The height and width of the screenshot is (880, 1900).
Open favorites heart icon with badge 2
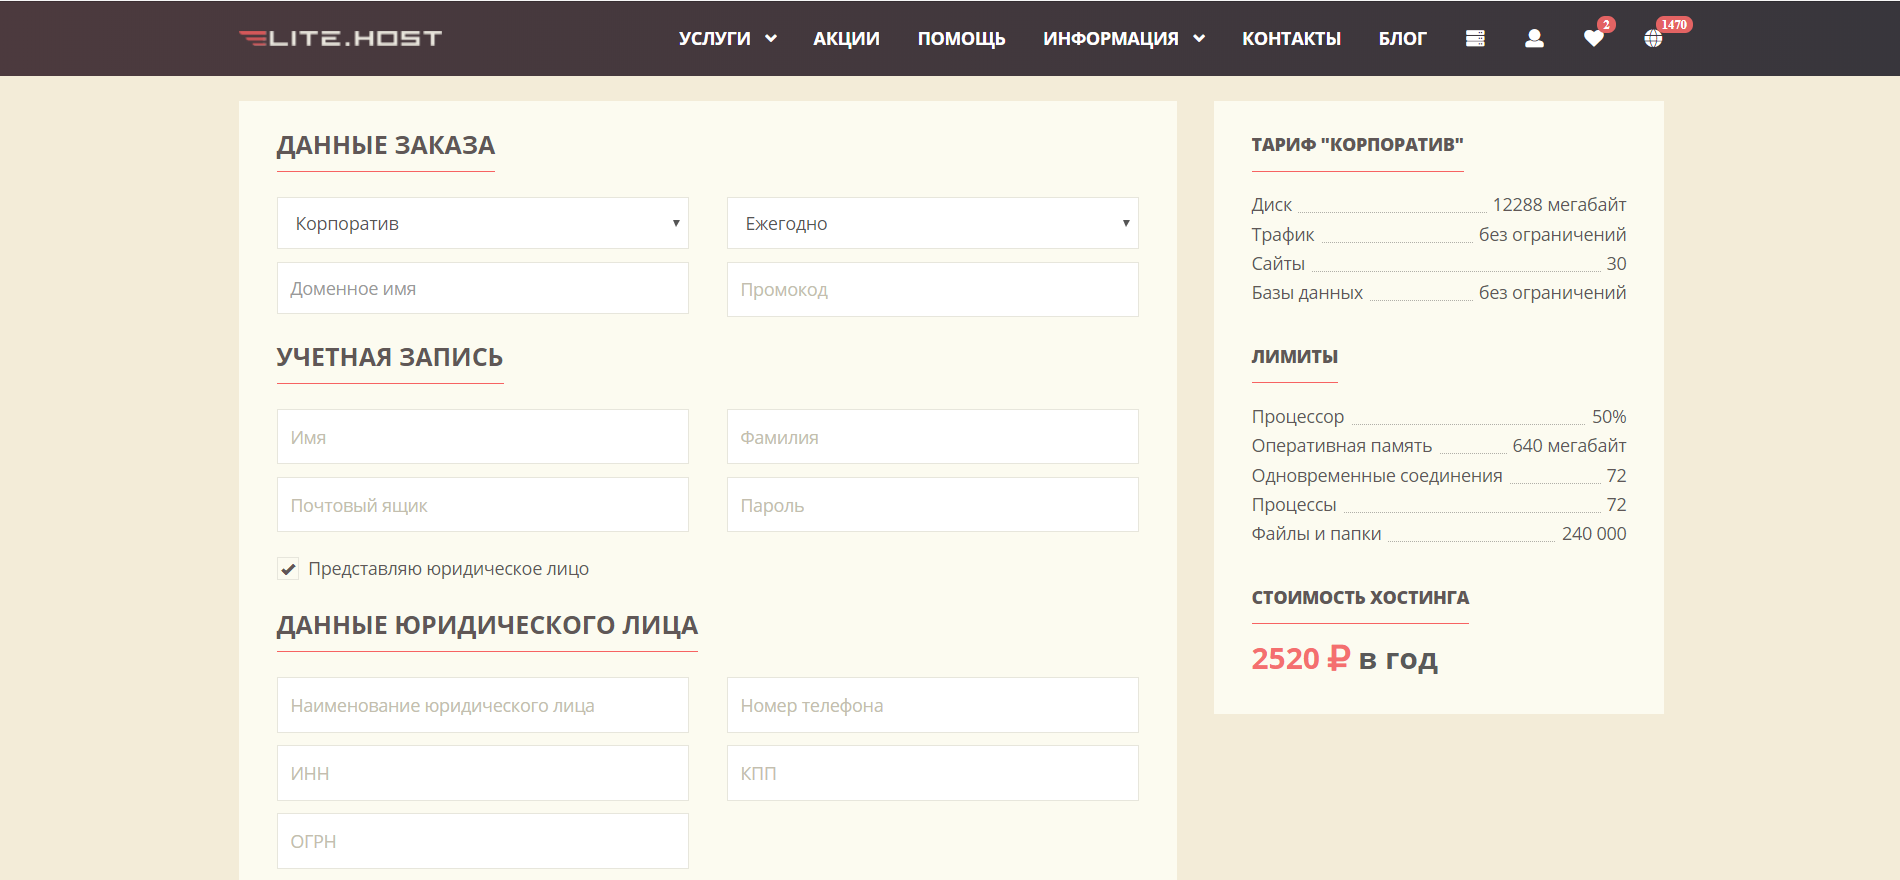1594,38
